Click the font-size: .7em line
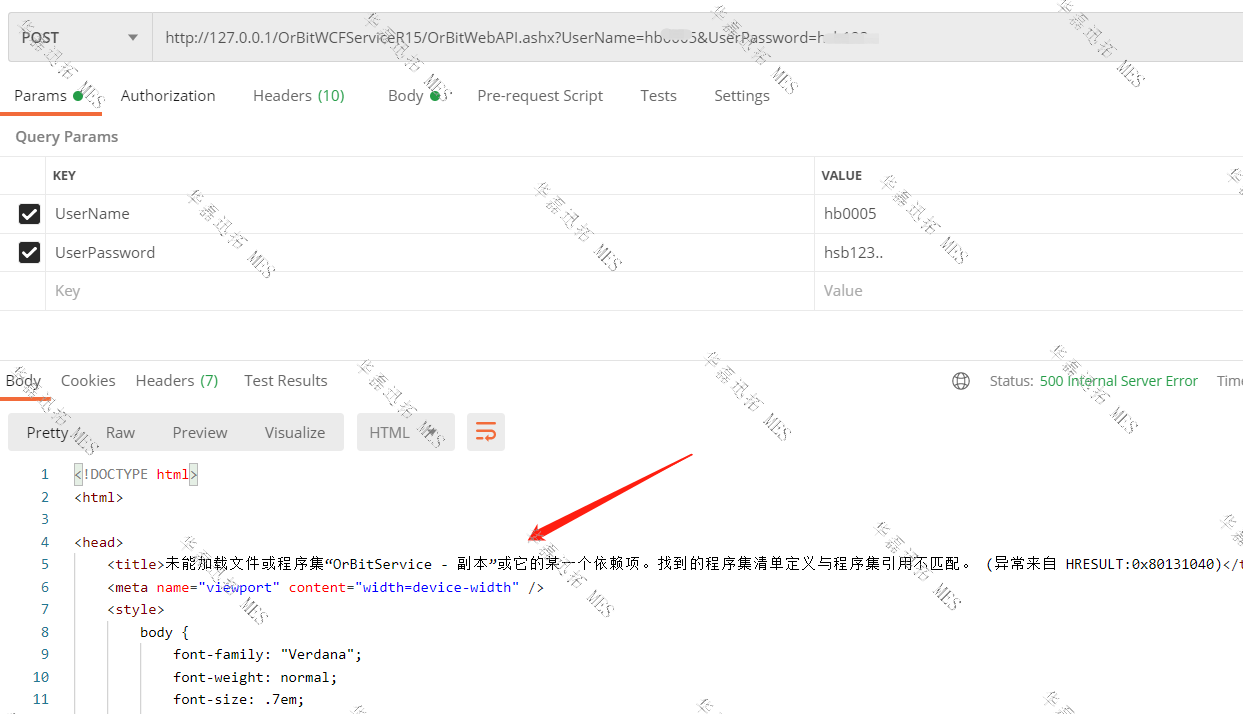Viewport: 1243px width, 714px height. point(238,700)
